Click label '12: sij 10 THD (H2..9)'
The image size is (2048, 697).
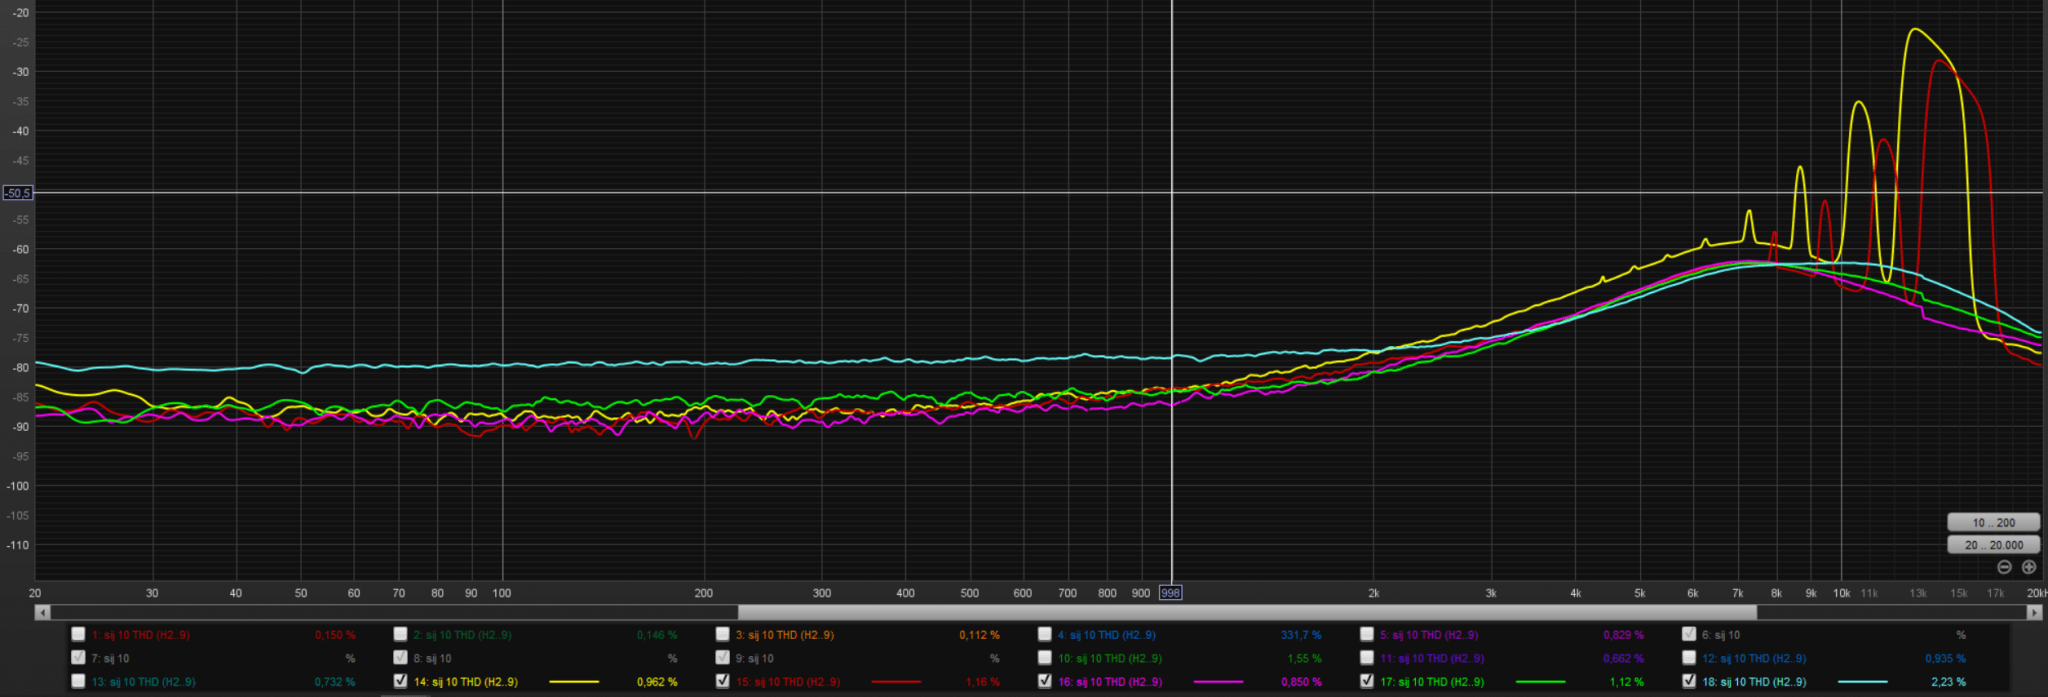tap(1753, 659)
